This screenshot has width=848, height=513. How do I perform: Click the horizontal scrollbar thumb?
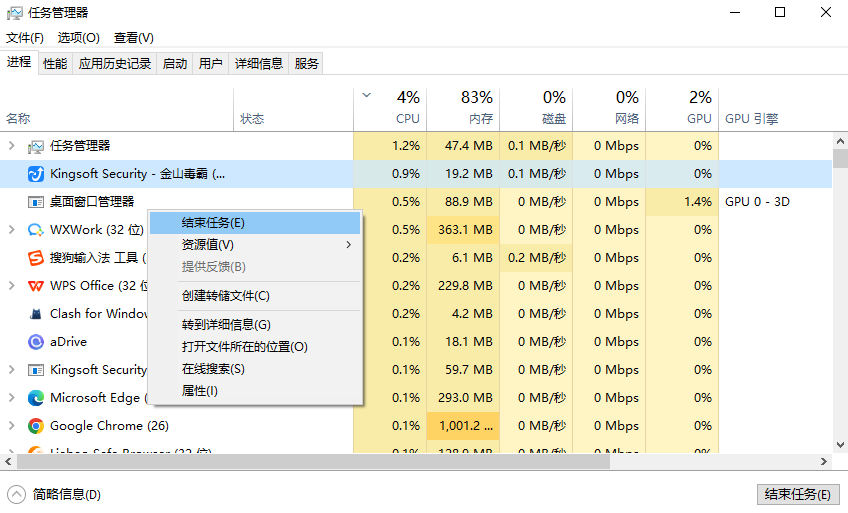point(313,462)
